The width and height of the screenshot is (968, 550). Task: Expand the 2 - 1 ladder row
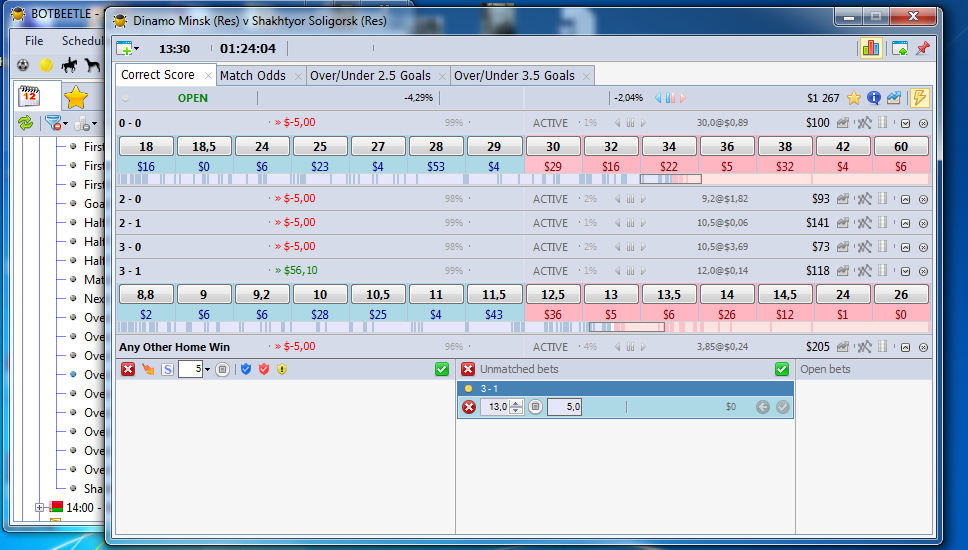point(906,223)
